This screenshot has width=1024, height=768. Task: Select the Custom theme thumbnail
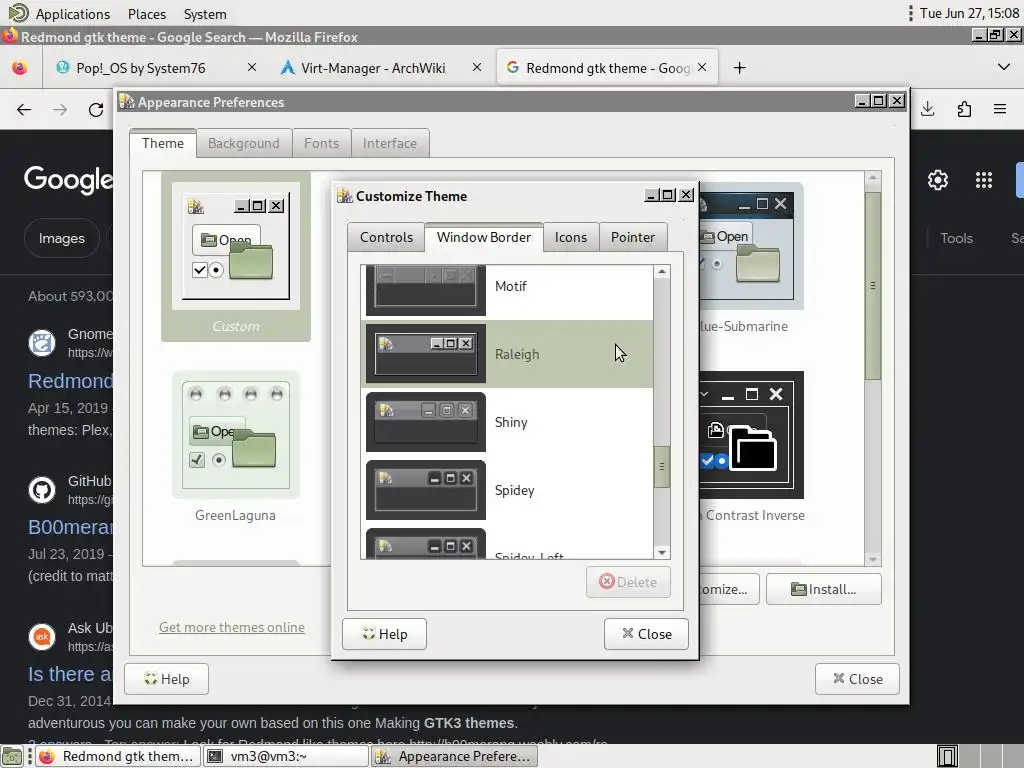236,256
